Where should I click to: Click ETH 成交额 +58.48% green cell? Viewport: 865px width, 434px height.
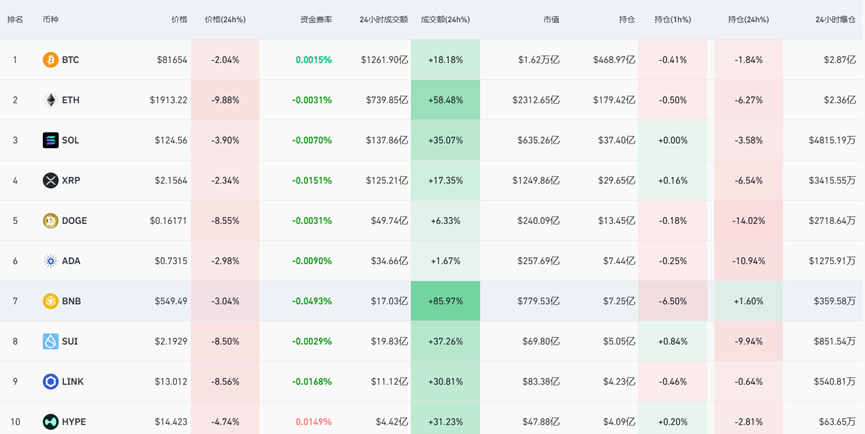445,100
